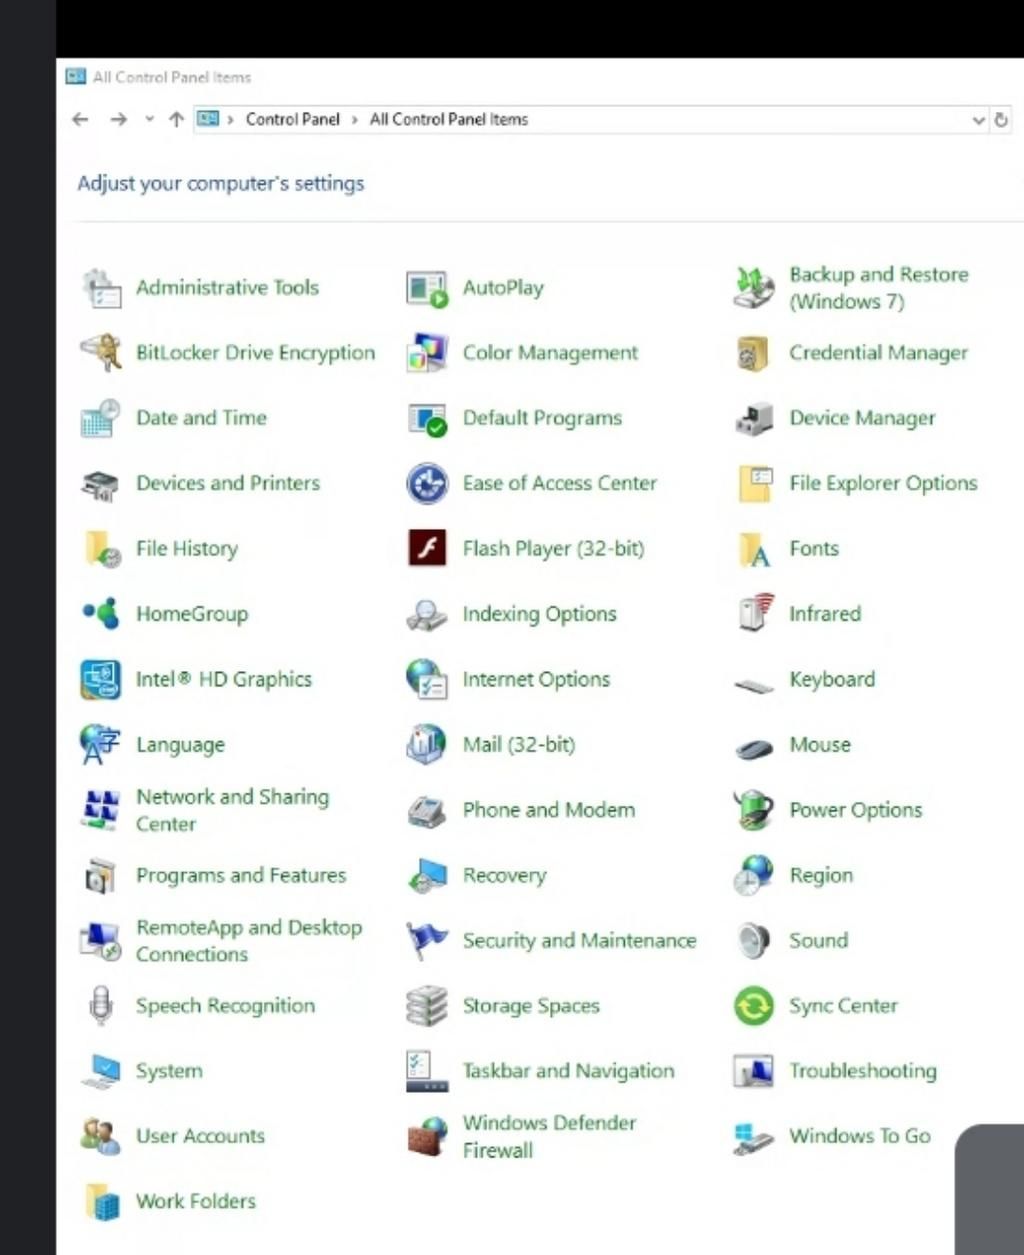The image size is (1024, 1255).
Task: Open the Recovery link
Action: pos(504,875)
